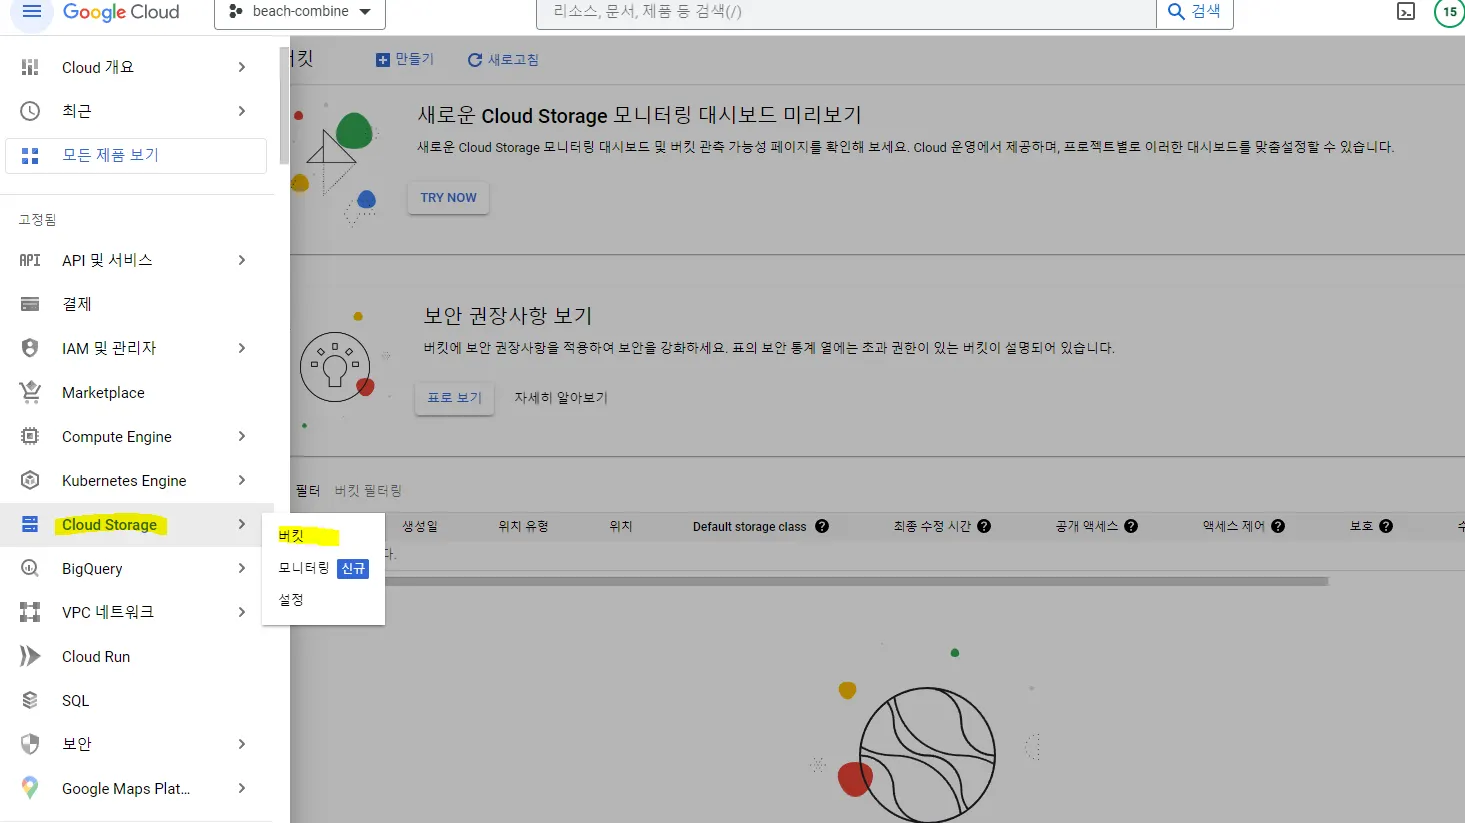The image size is (1465, 823).
Task: Click the Google Maps Platform pin icon
Action: tap(30, 788)
